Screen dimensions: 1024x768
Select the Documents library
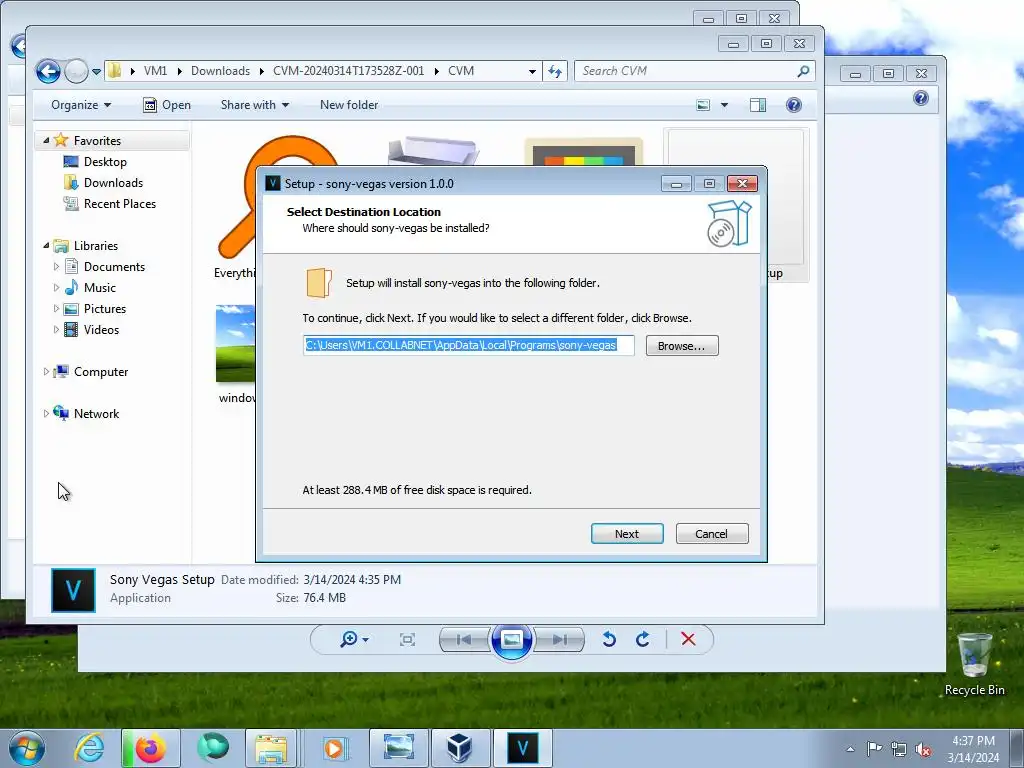[x=114, y=266]
